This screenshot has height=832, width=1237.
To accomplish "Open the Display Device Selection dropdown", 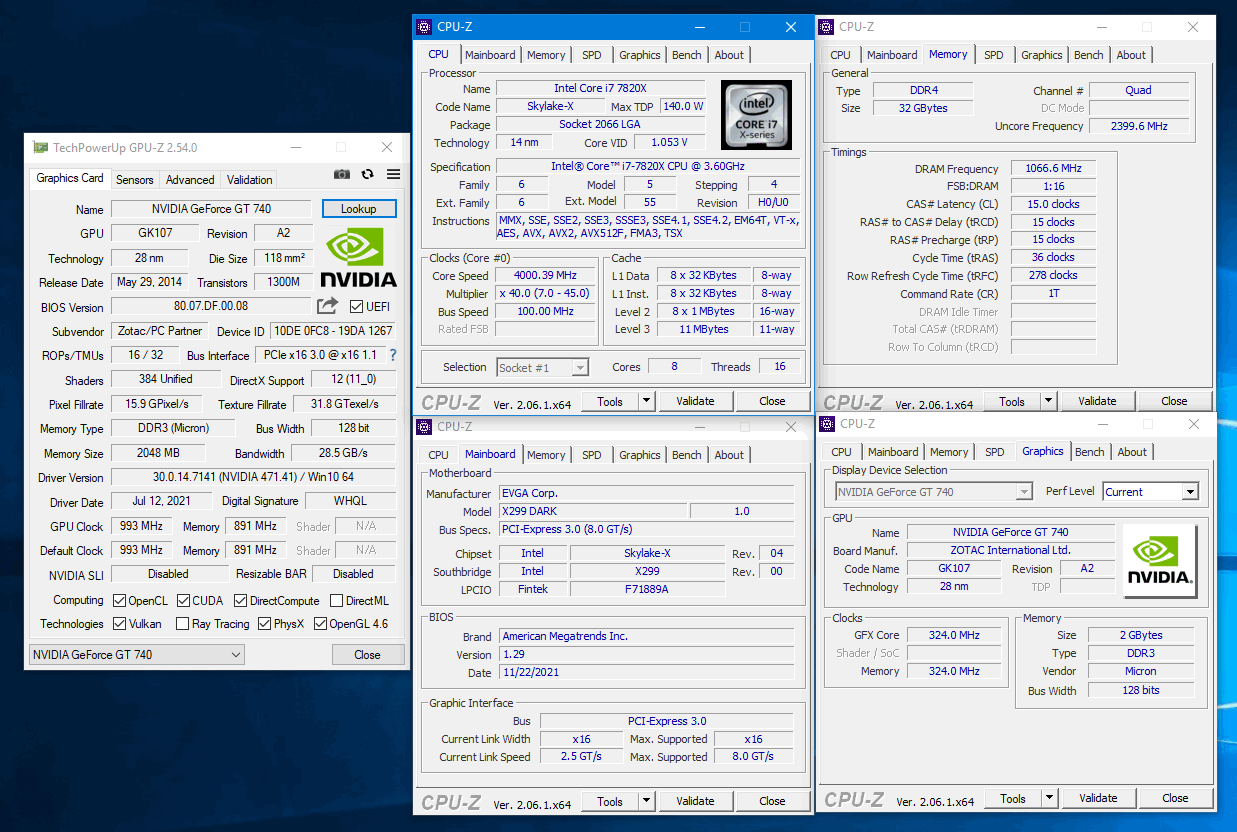I will (933, 492).
